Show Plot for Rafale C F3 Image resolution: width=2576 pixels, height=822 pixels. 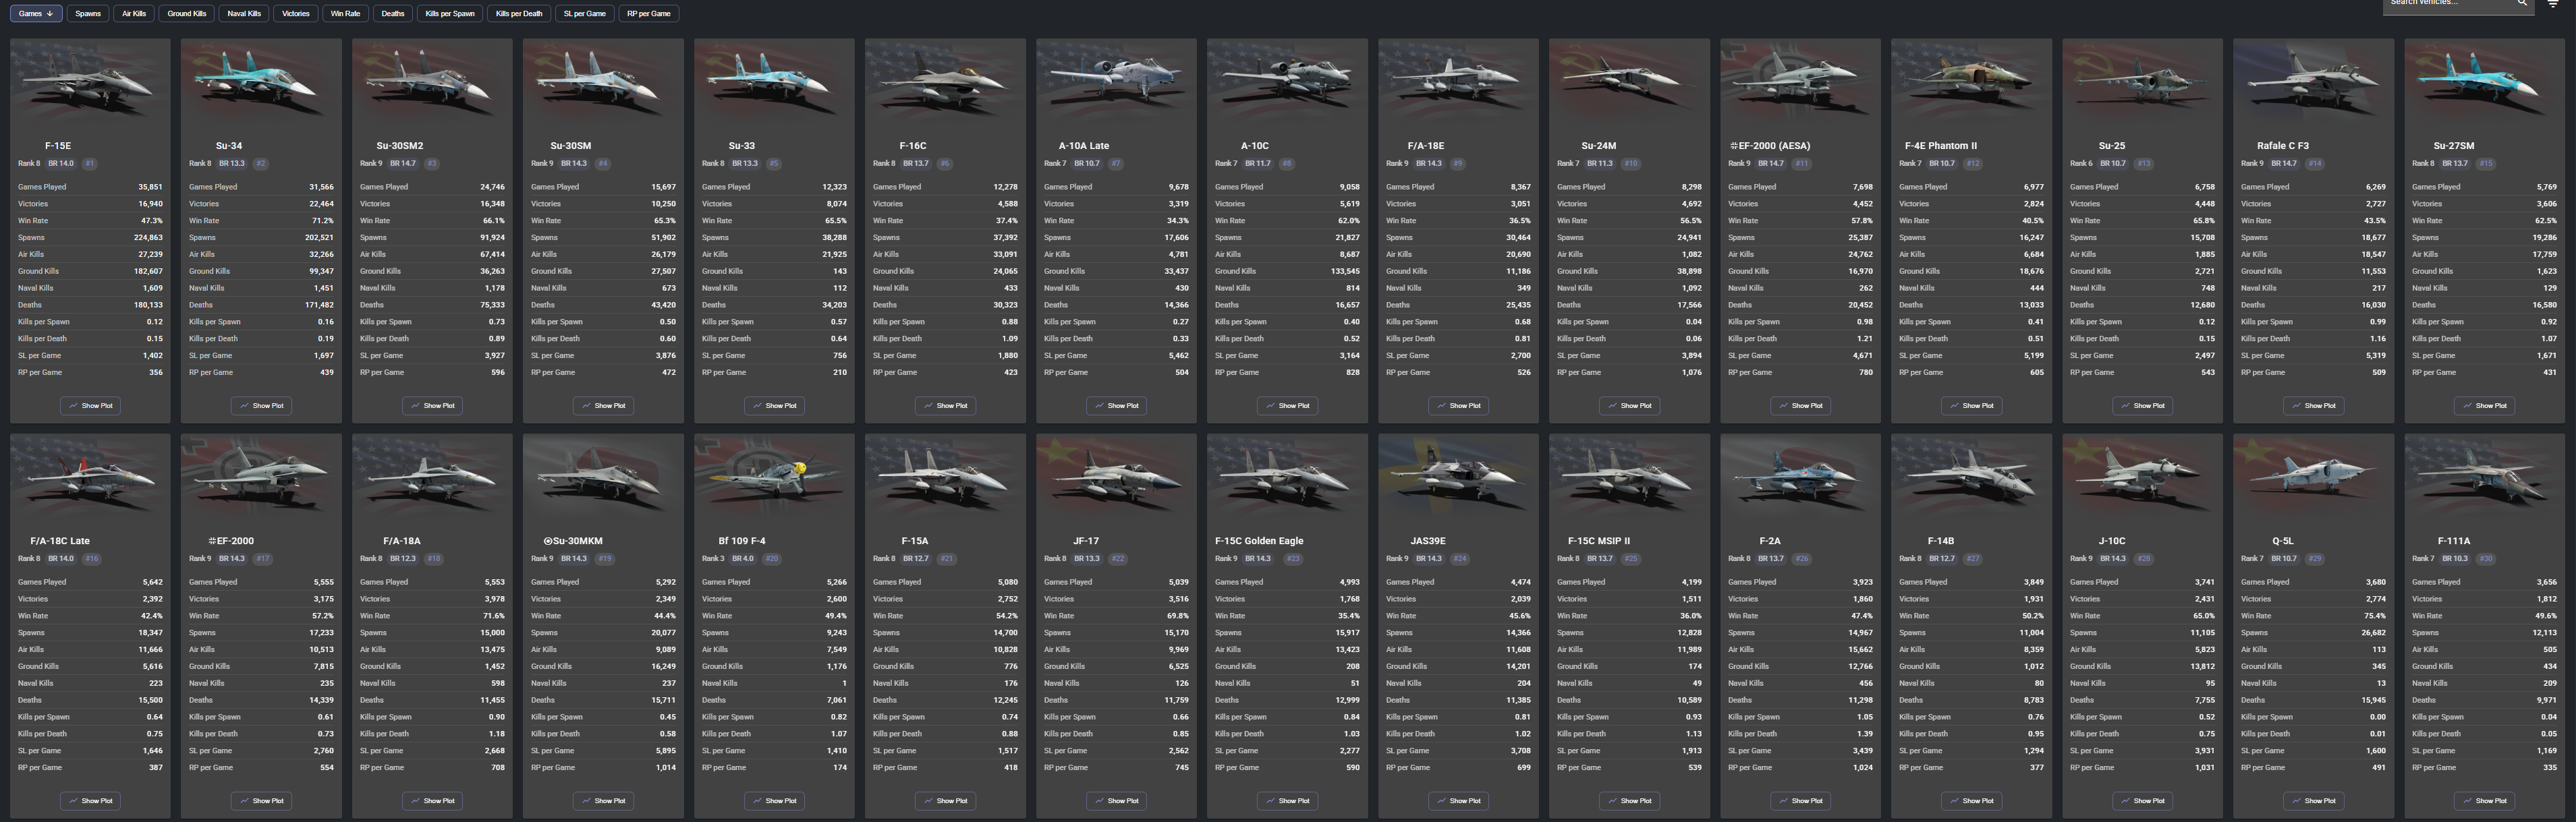coord(2313,406)
